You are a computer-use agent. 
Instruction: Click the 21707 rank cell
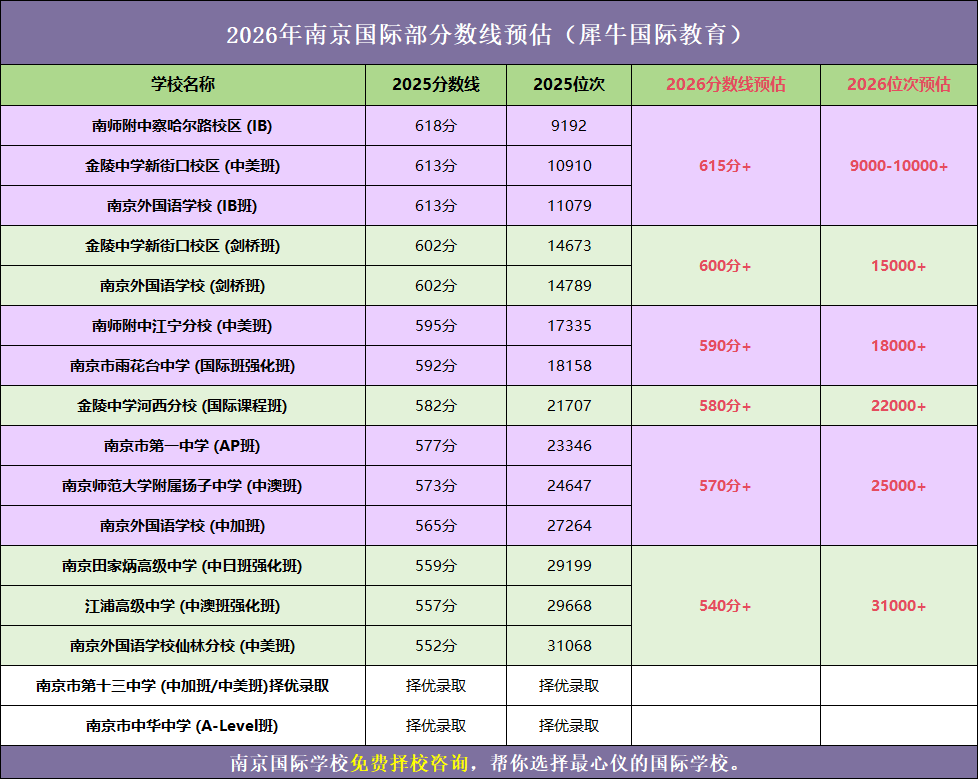click(569, 405)
